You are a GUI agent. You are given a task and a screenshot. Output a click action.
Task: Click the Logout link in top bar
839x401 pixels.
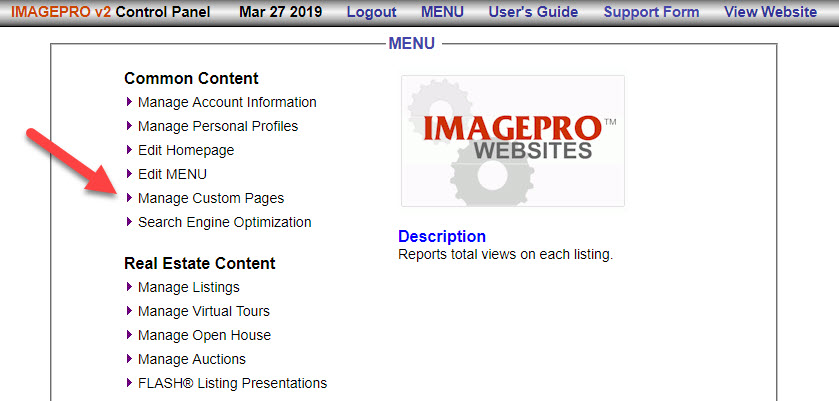coord(371,12)
